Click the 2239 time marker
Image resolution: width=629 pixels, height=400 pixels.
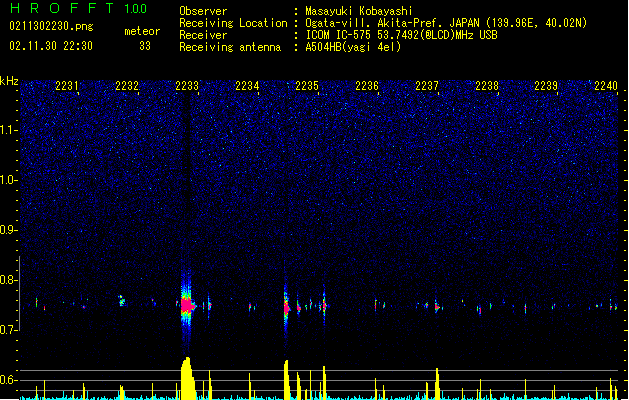coord(546,86)
